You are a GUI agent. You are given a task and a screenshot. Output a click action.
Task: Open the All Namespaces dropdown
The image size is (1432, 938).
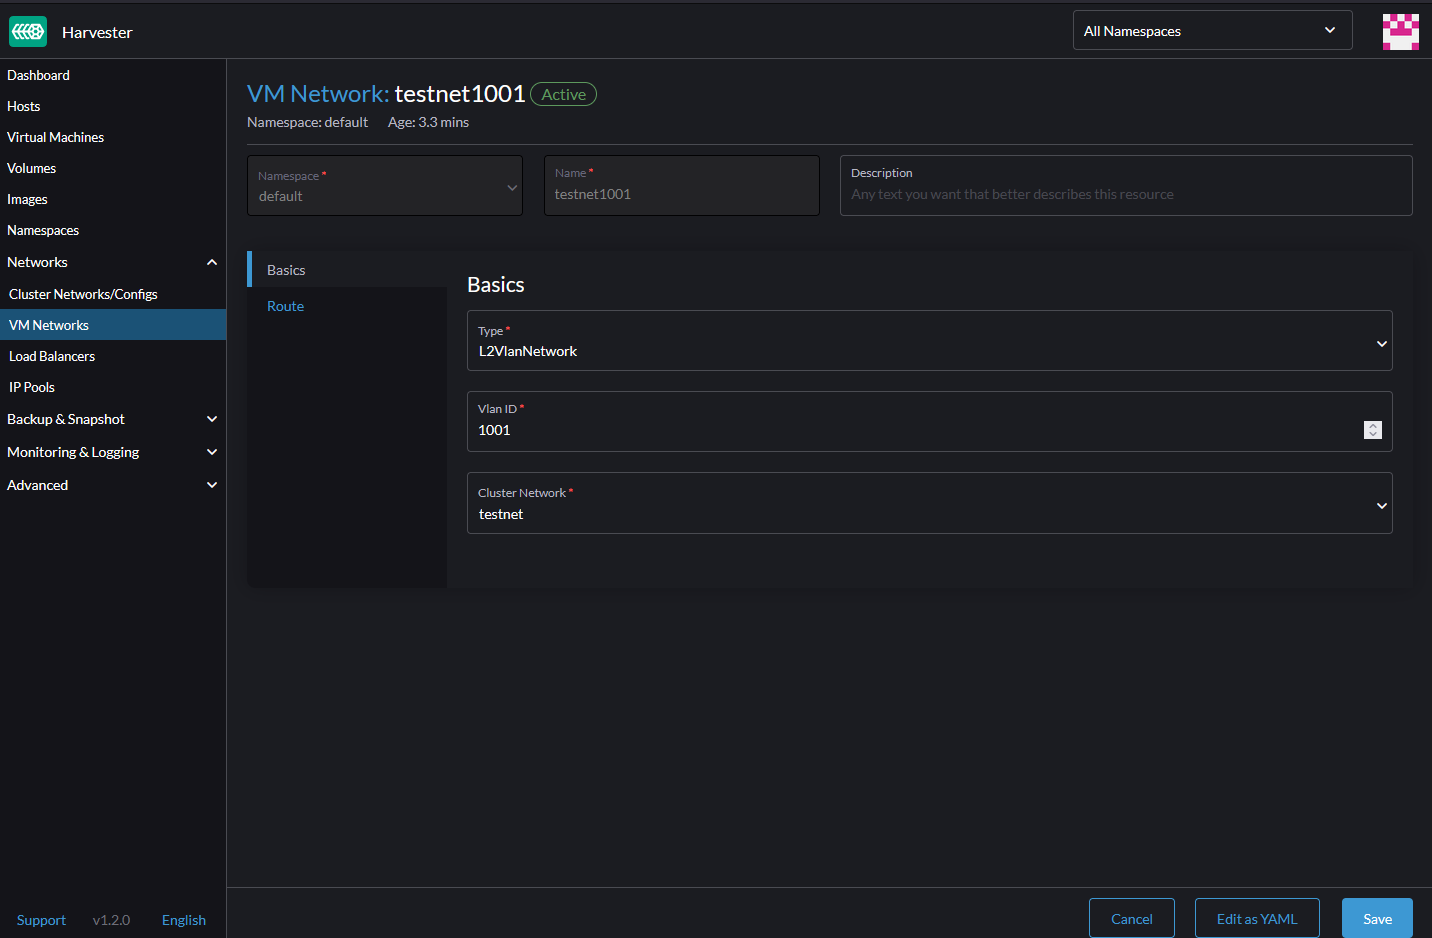(1212, 31)
